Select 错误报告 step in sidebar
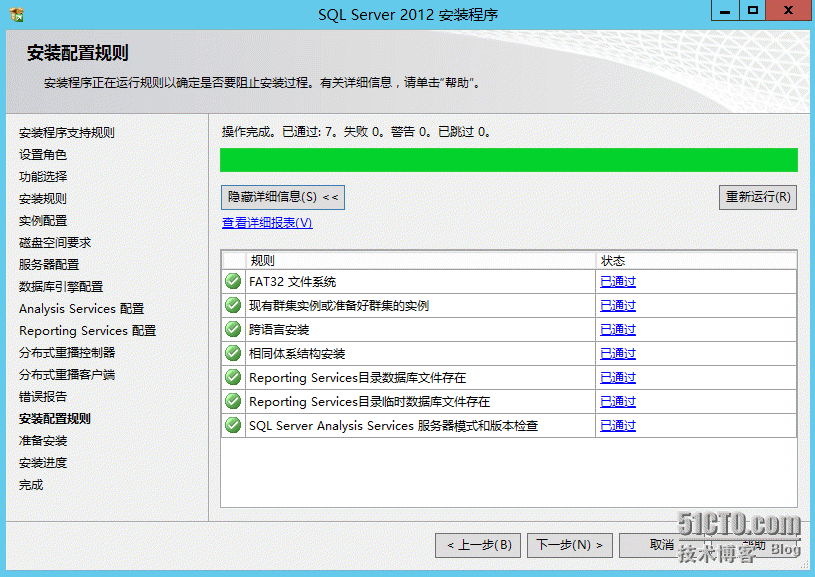 [43, 397]
